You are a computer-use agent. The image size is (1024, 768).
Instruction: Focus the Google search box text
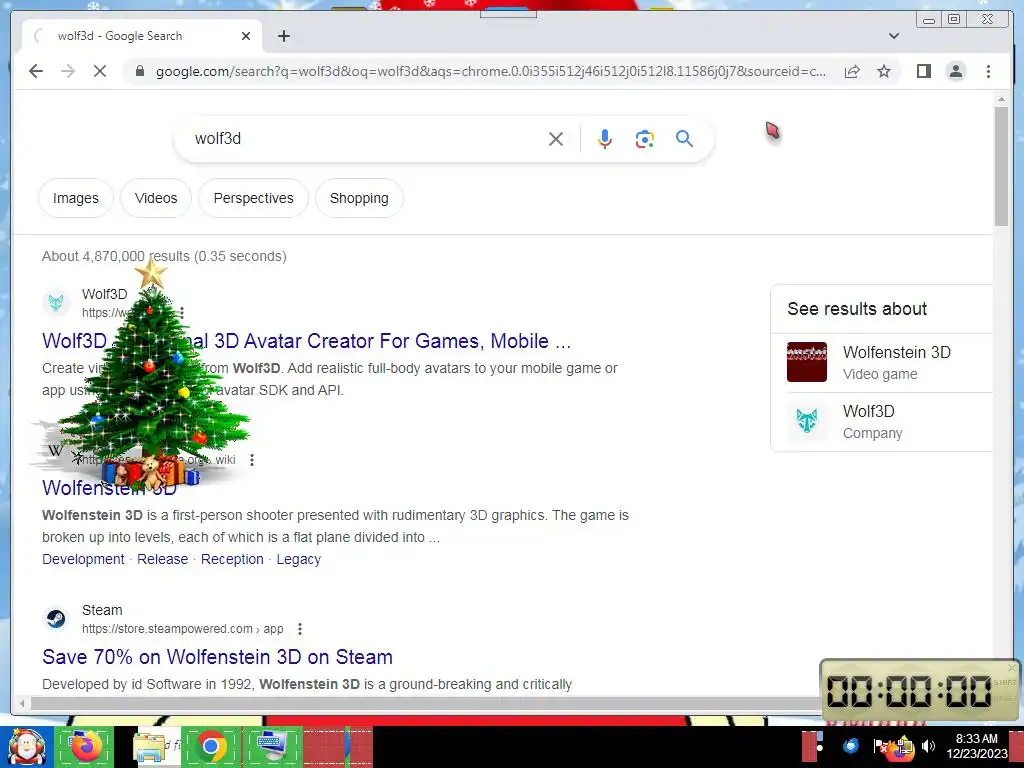366,138
